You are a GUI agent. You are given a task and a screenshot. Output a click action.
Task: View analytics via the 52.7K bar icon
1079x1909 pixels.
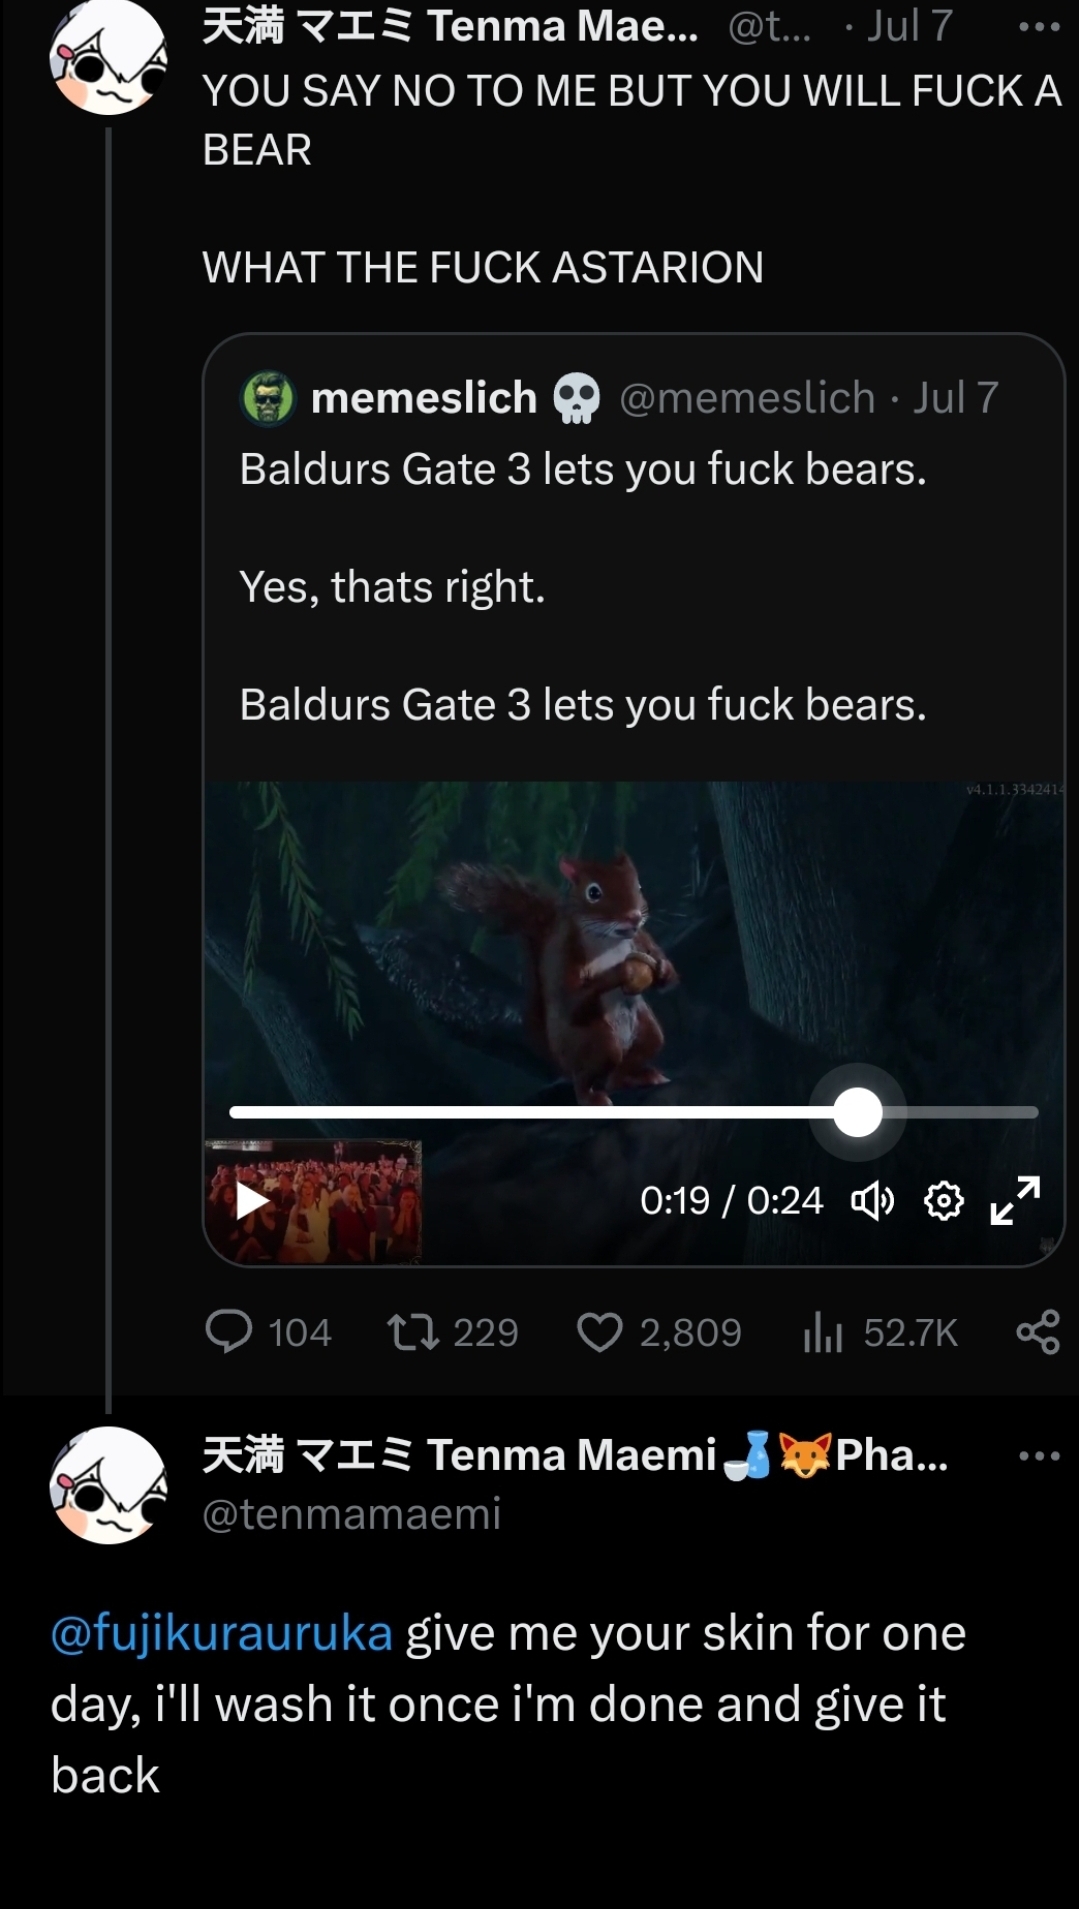click(822, 1332)
